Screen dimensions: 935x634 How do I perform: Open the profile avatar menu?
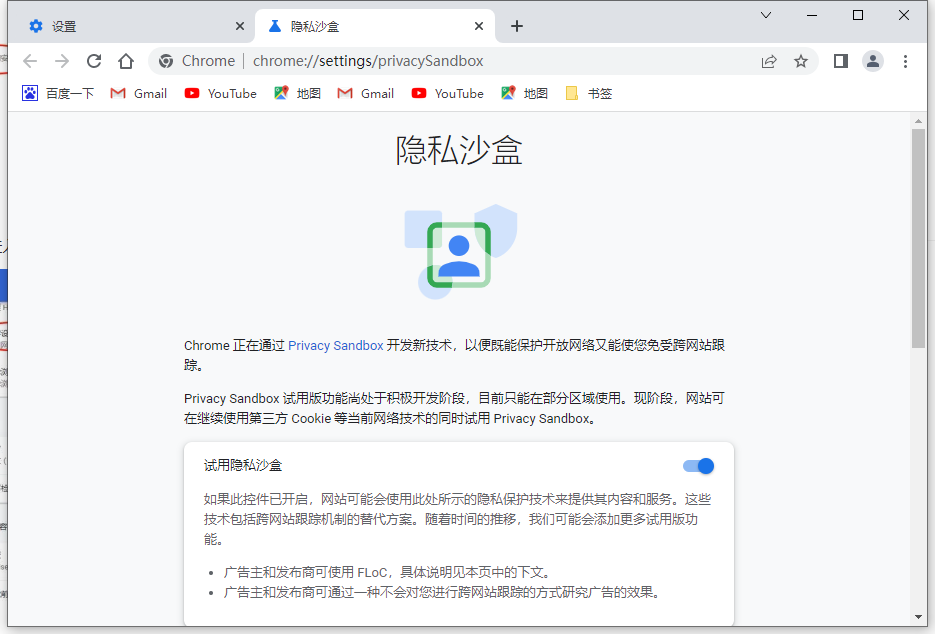click(873, 61)
